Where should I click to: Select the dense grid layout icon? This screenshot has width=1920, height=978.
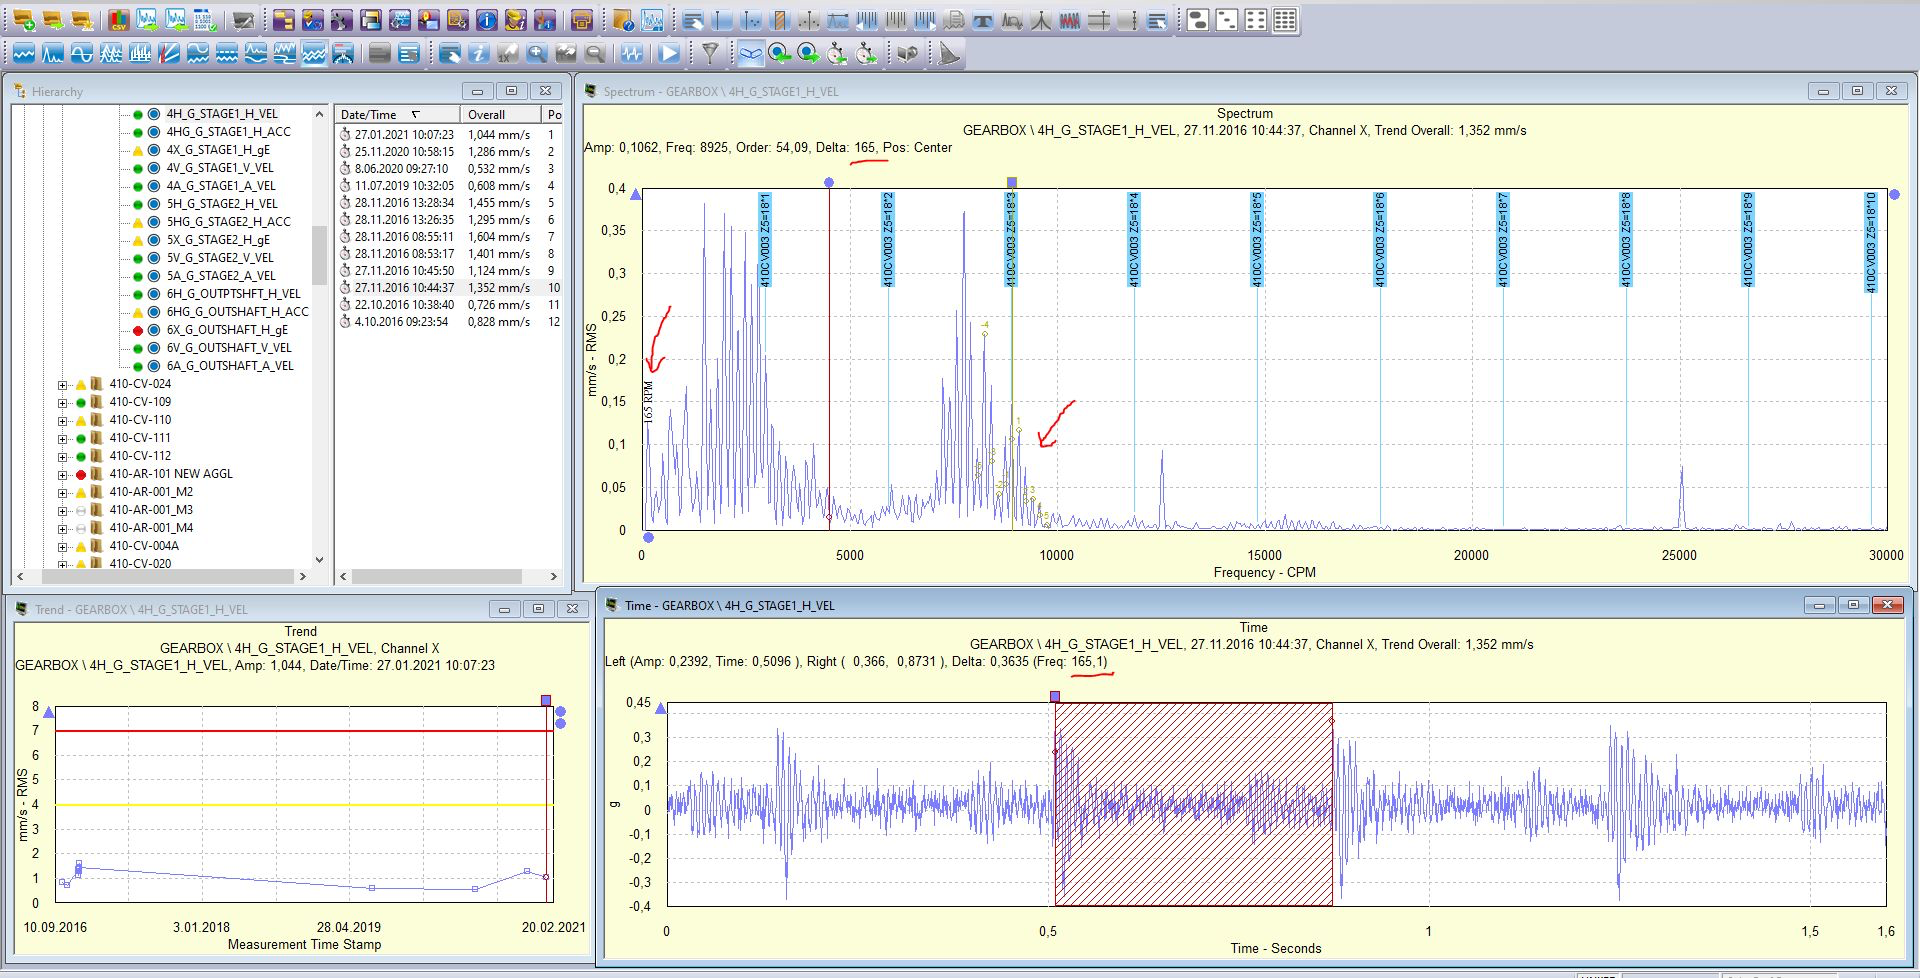tap(1285, 20)
